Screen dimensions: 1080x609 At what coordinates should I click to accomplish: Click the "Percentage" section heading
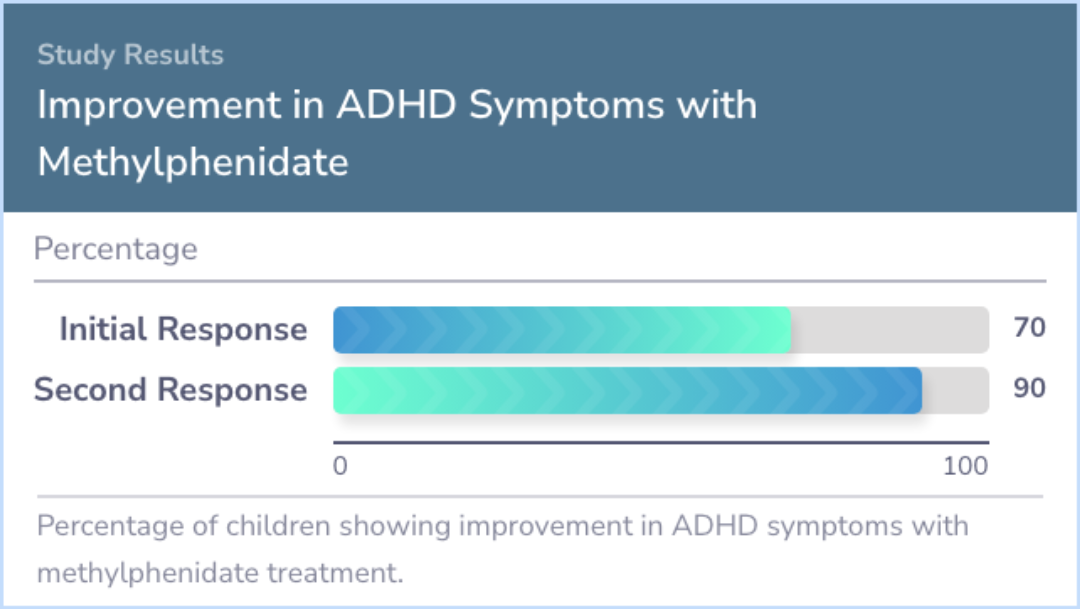click(115, 249)
